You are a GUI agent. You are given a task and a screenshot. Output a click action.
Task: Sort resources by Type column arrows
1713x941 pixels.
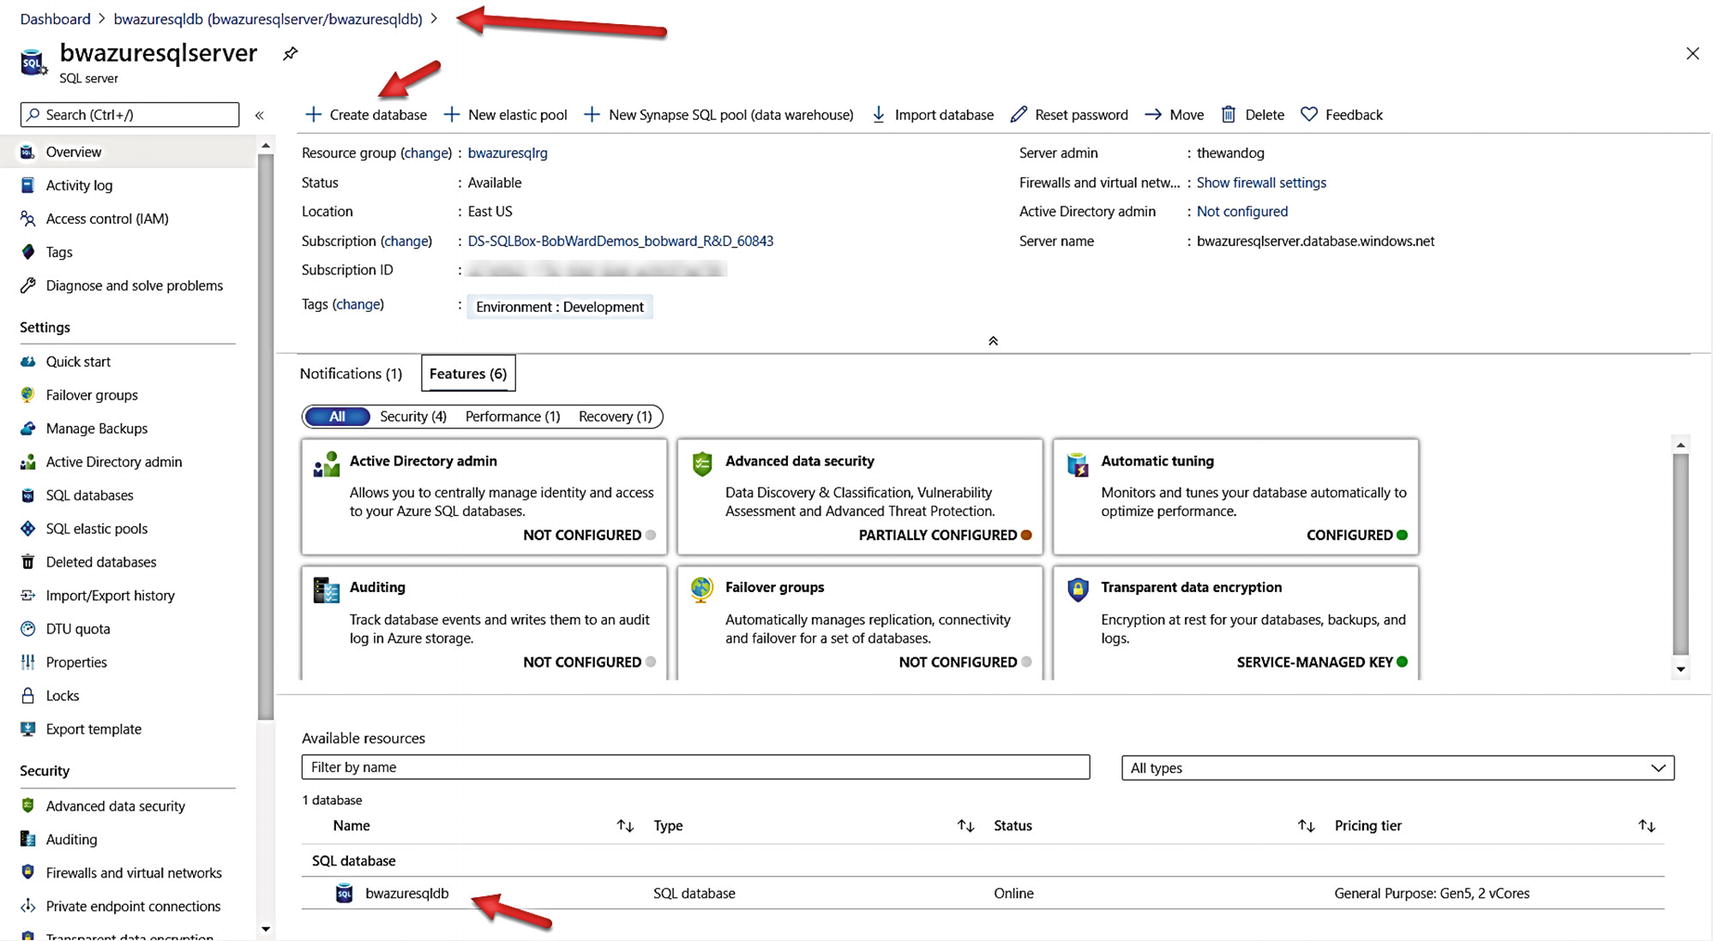[965, 826]
